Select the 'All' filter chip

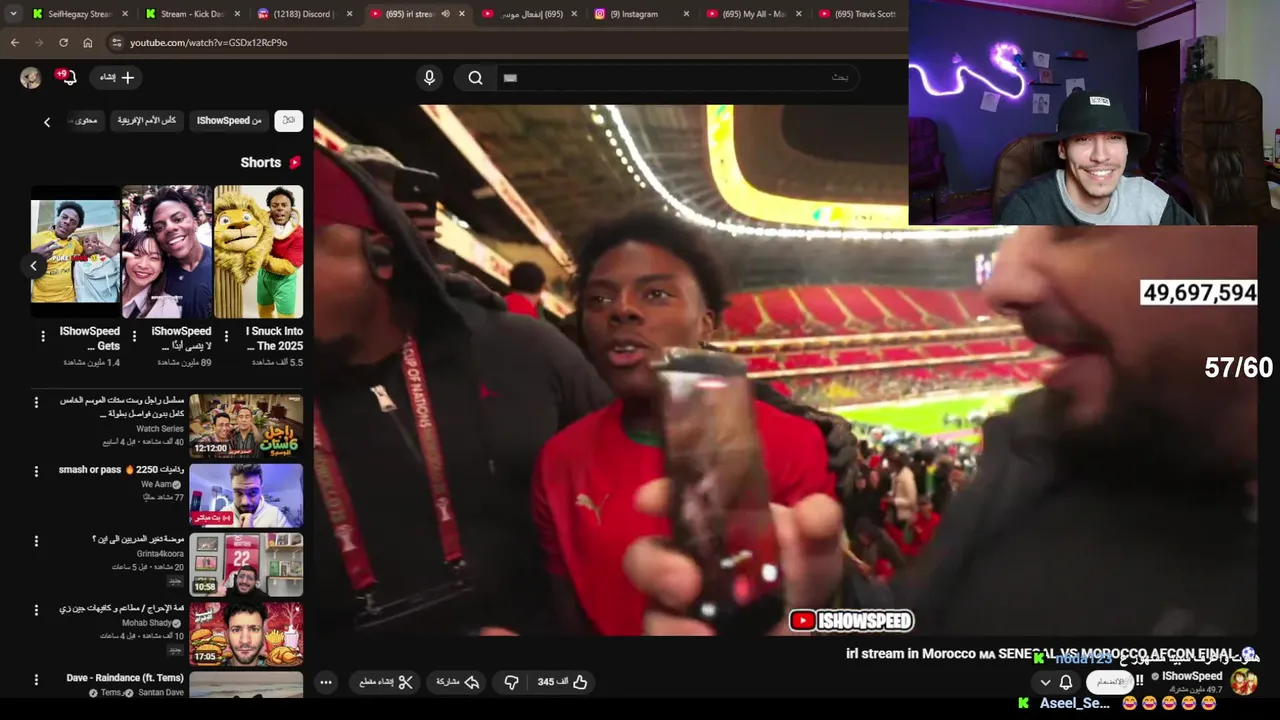pyautogui.click(x=288, y=120)
